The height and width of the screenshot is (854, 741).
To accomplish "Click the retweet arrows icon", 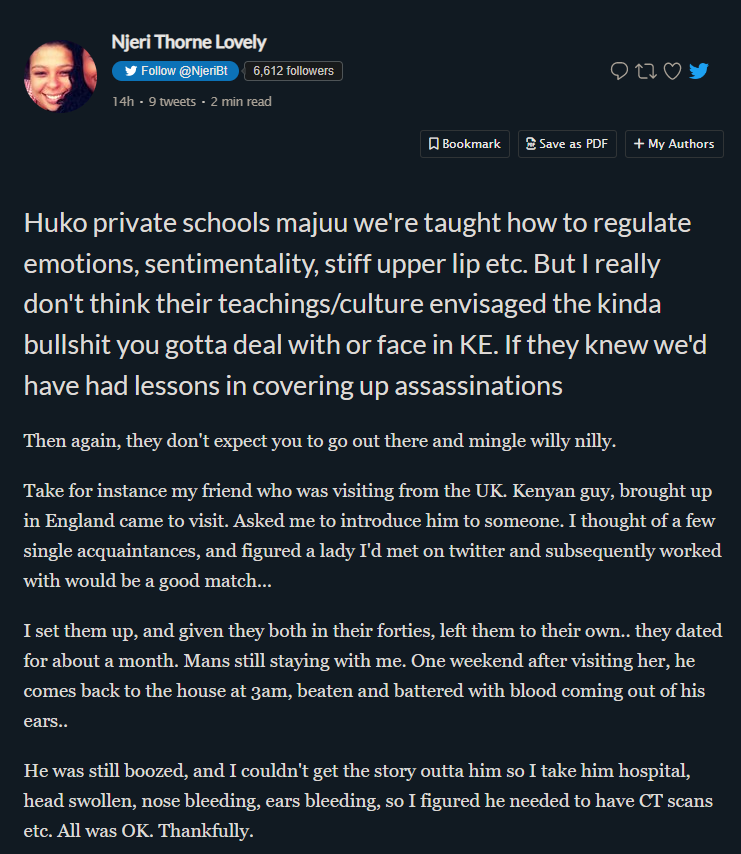I will click(647, 71).
